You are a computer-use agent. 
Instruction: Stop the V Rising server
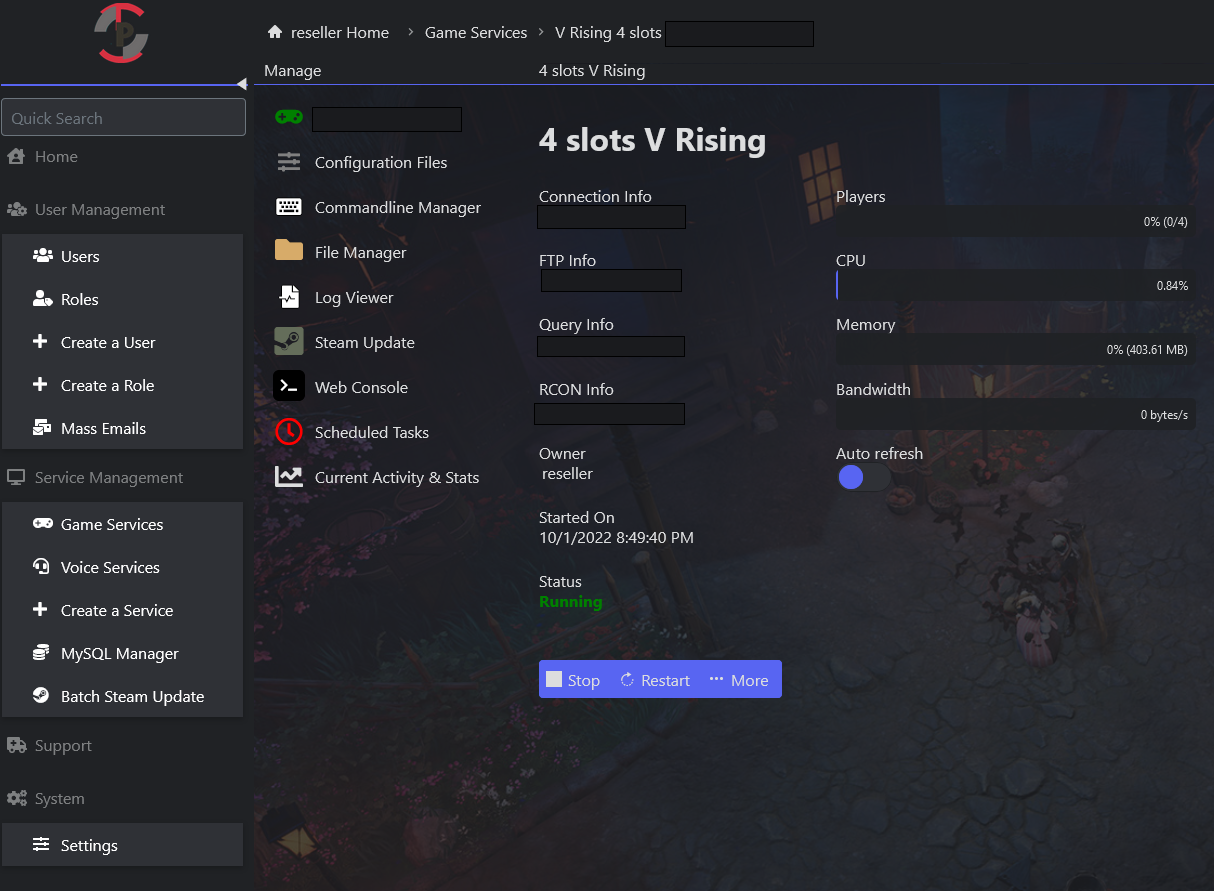pos(573,680)
